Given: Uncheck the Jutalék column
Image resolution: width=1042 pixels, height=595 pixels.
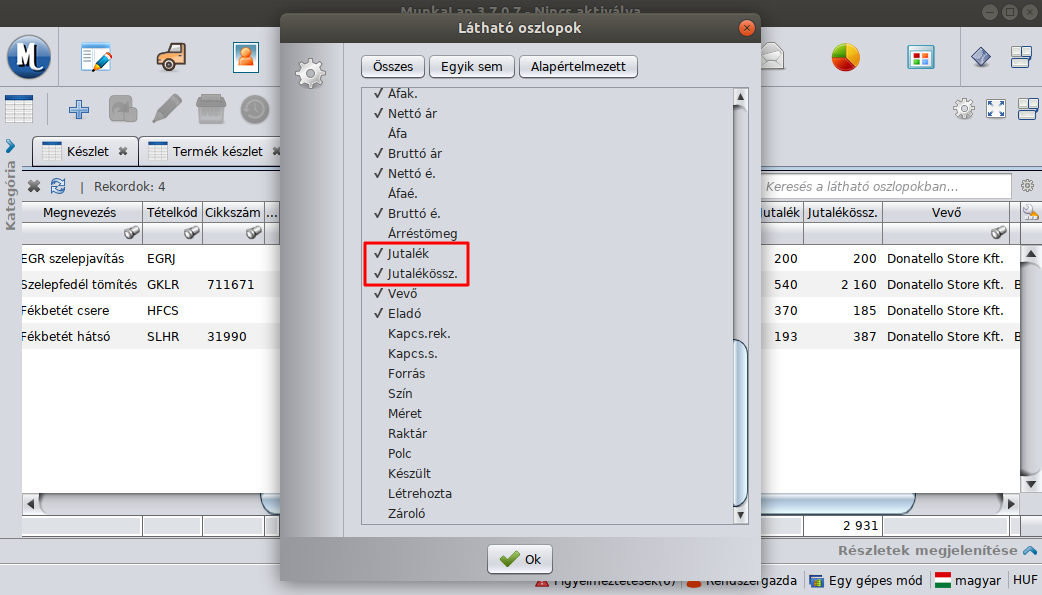Looking at the screenshot, I should [408, 254].
